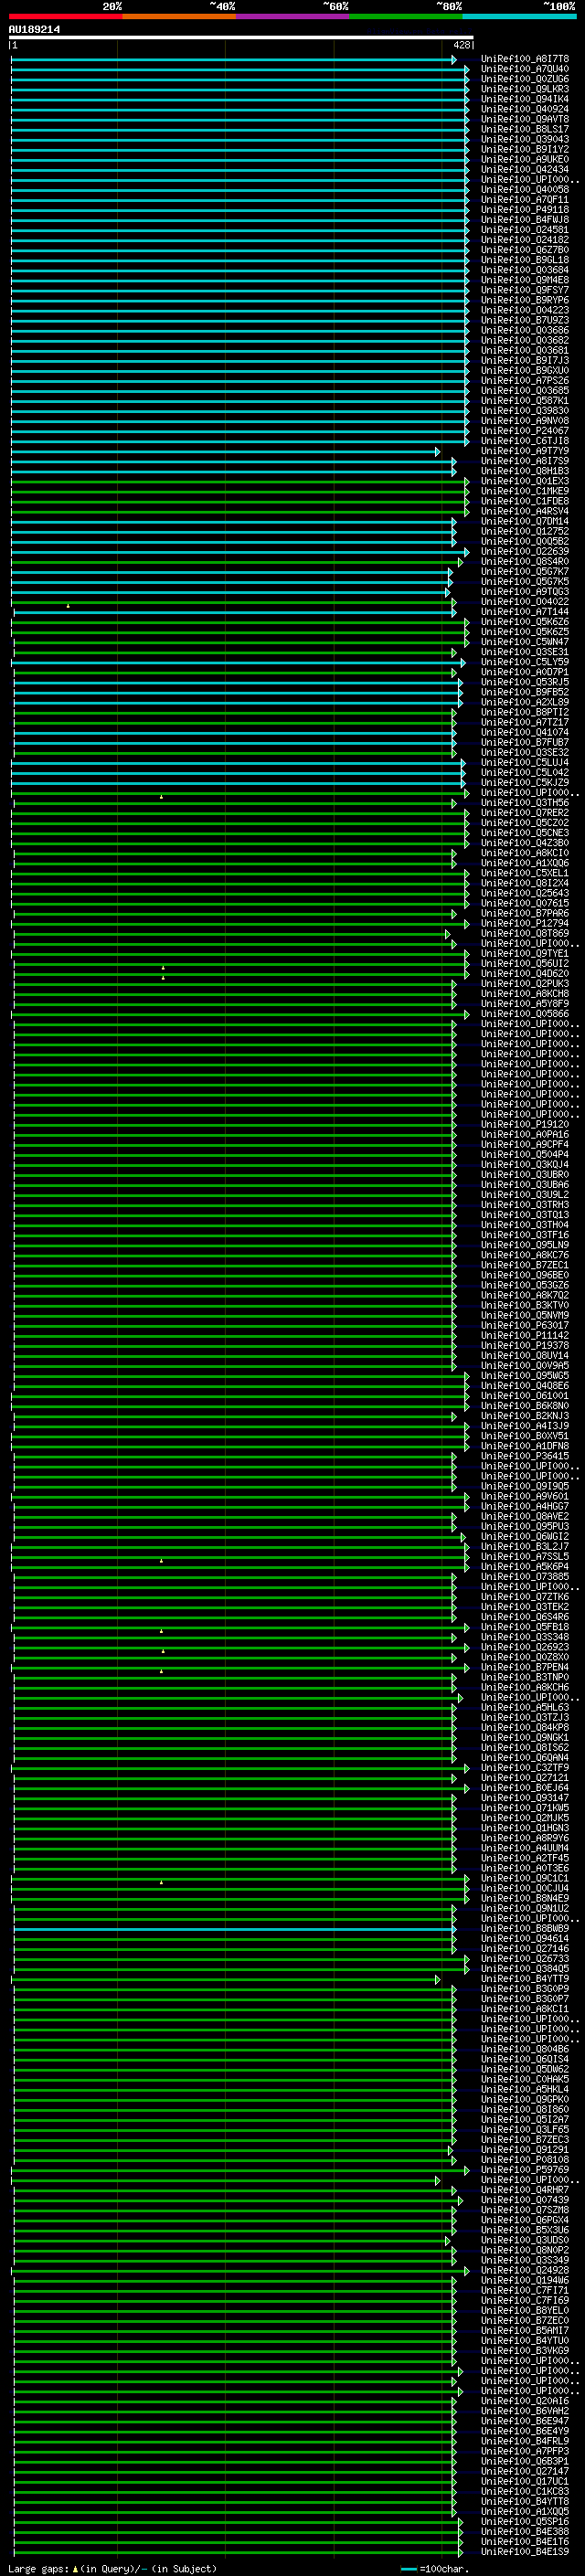The height and width of the screenshot is (2576, 585).
Task: Select the UniRef100_P24067 label
Action: 525,431
